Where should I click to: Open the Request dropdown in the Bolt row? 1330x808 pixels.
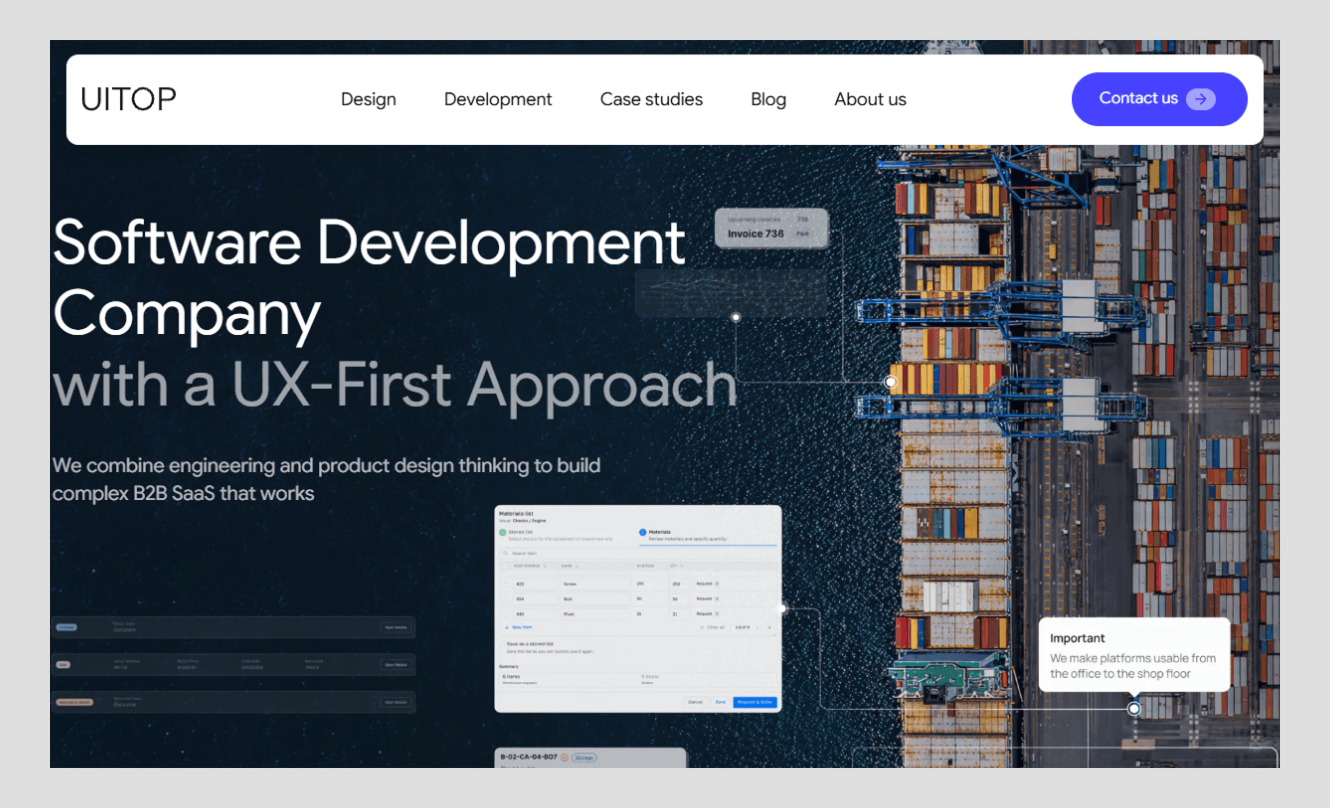click(x=708, y=598)
